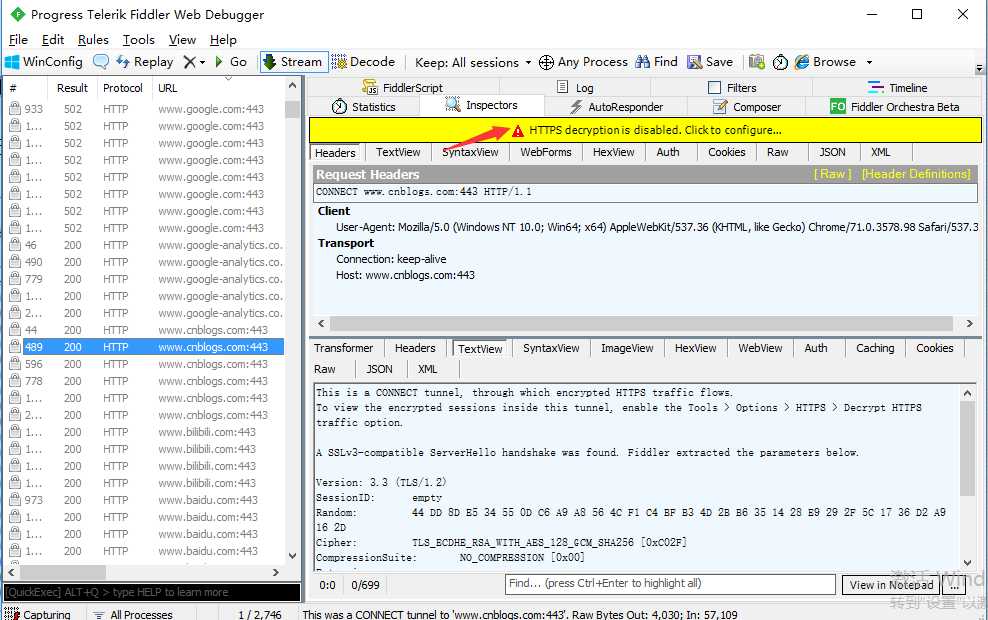Sort sessions by the Result column

(72, 88)
